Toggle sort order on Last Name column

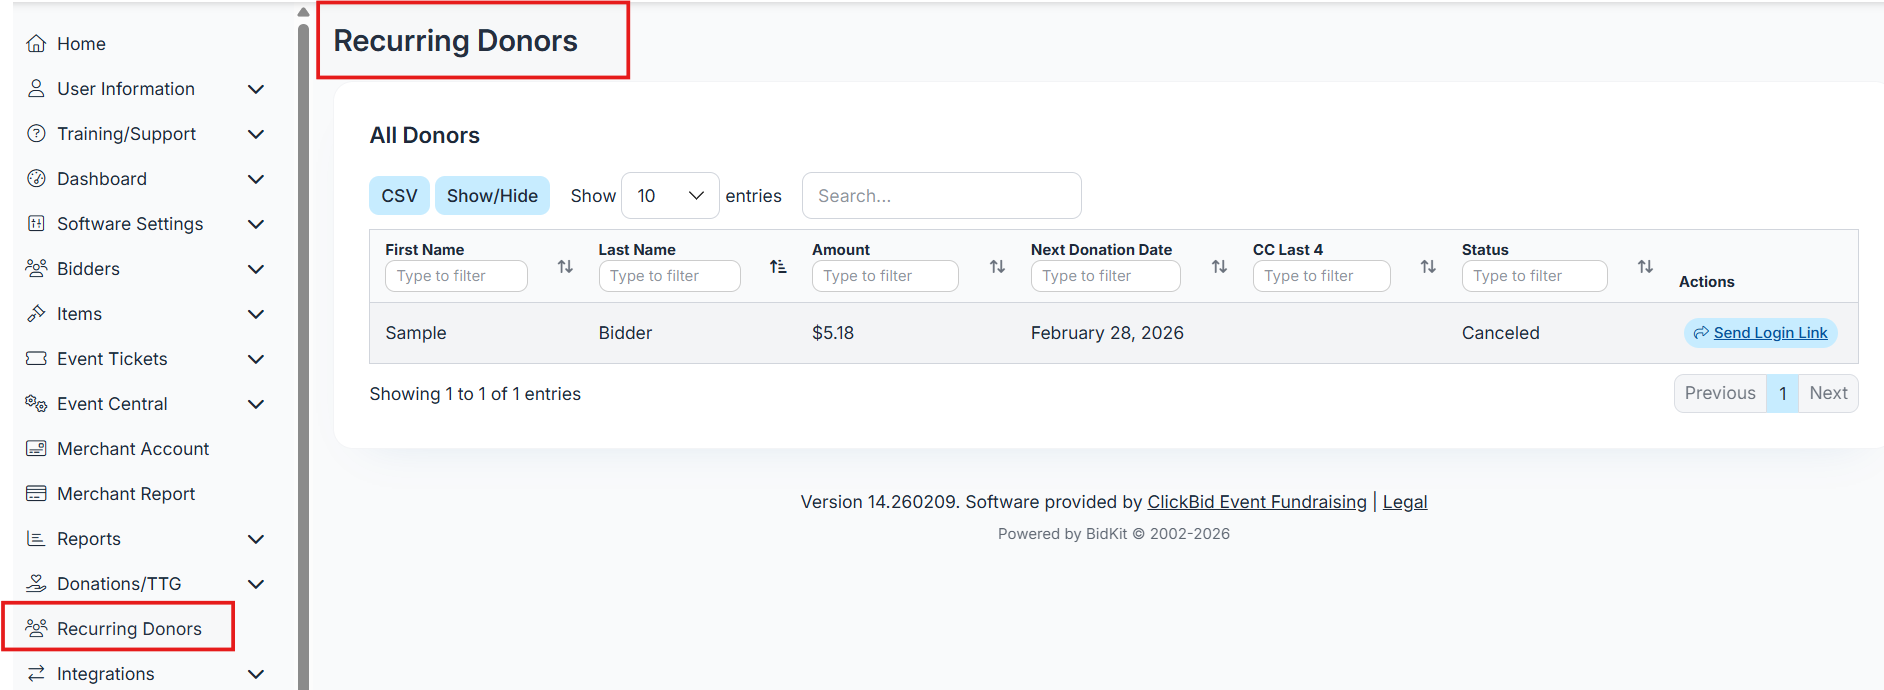778,267
